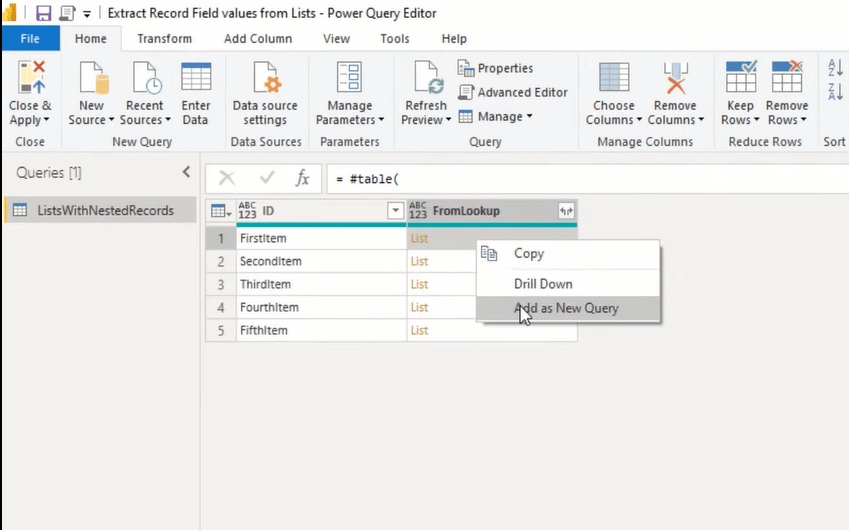This screenshot has height=530, width=849.
Task: Open the Help tab
Action: point(454,38)
